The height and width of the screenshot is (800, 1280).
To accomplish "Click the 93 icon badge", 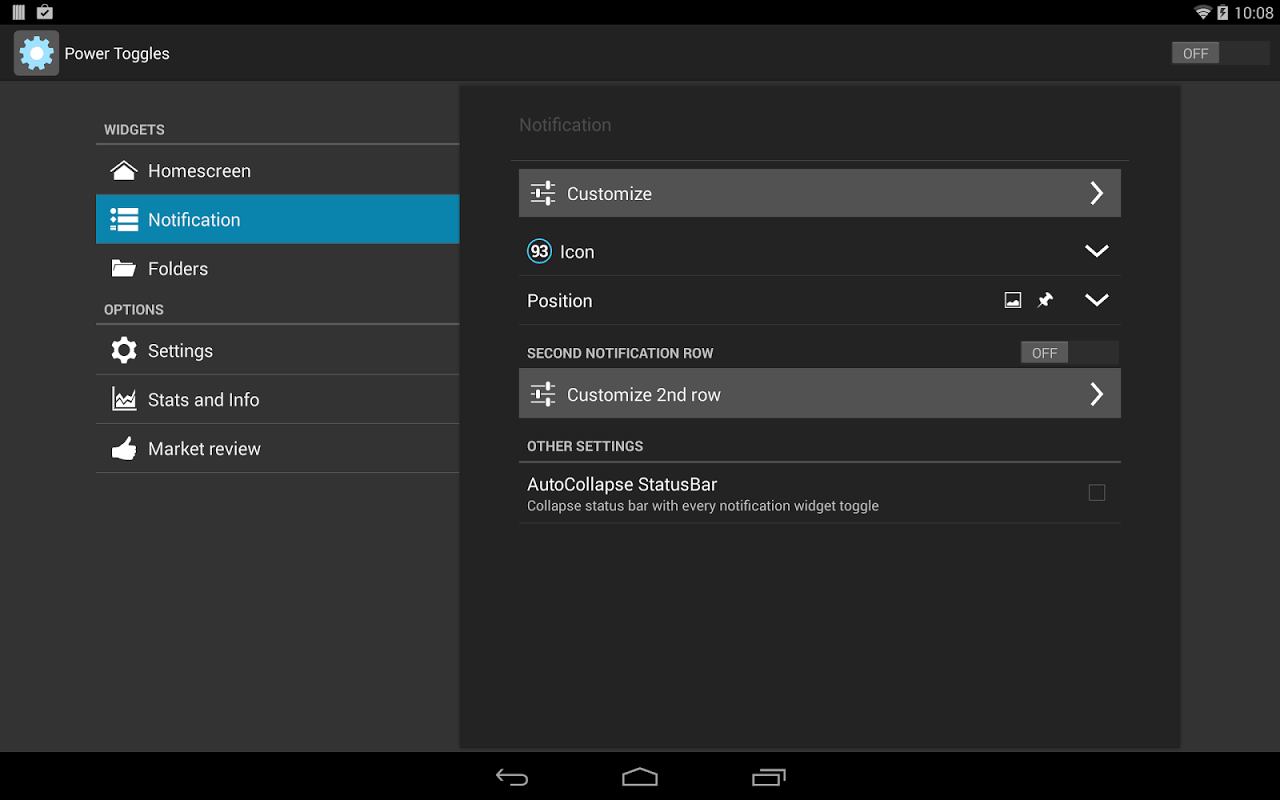I will [x=538, y=251].
